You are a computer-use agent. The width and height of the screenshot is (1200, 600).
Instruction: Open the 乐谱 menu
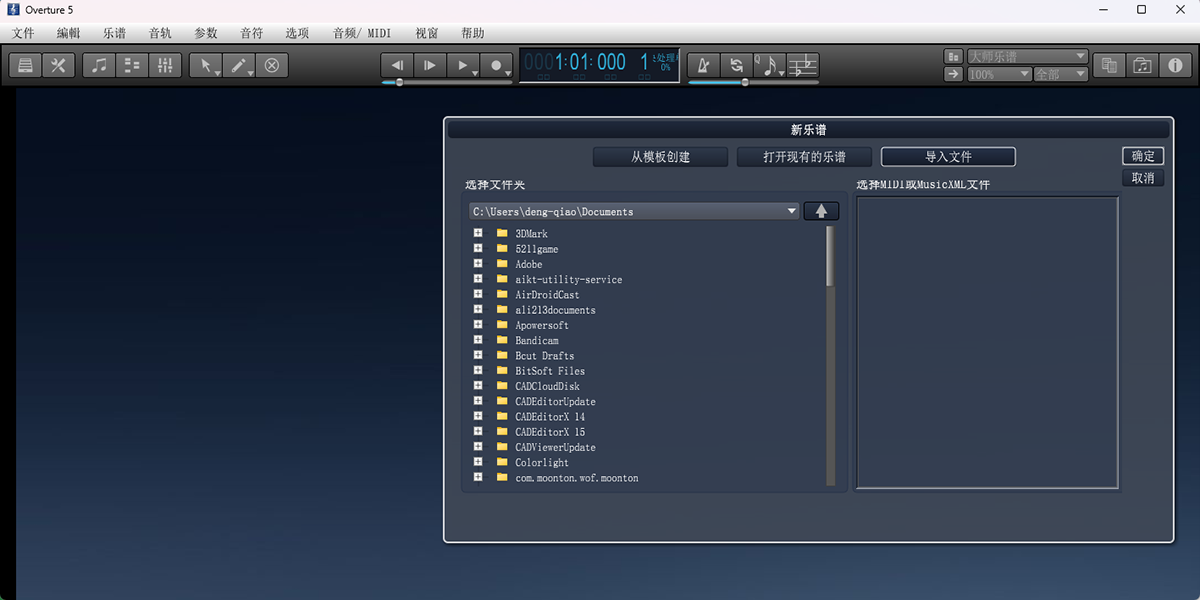(x=114, y=33)
